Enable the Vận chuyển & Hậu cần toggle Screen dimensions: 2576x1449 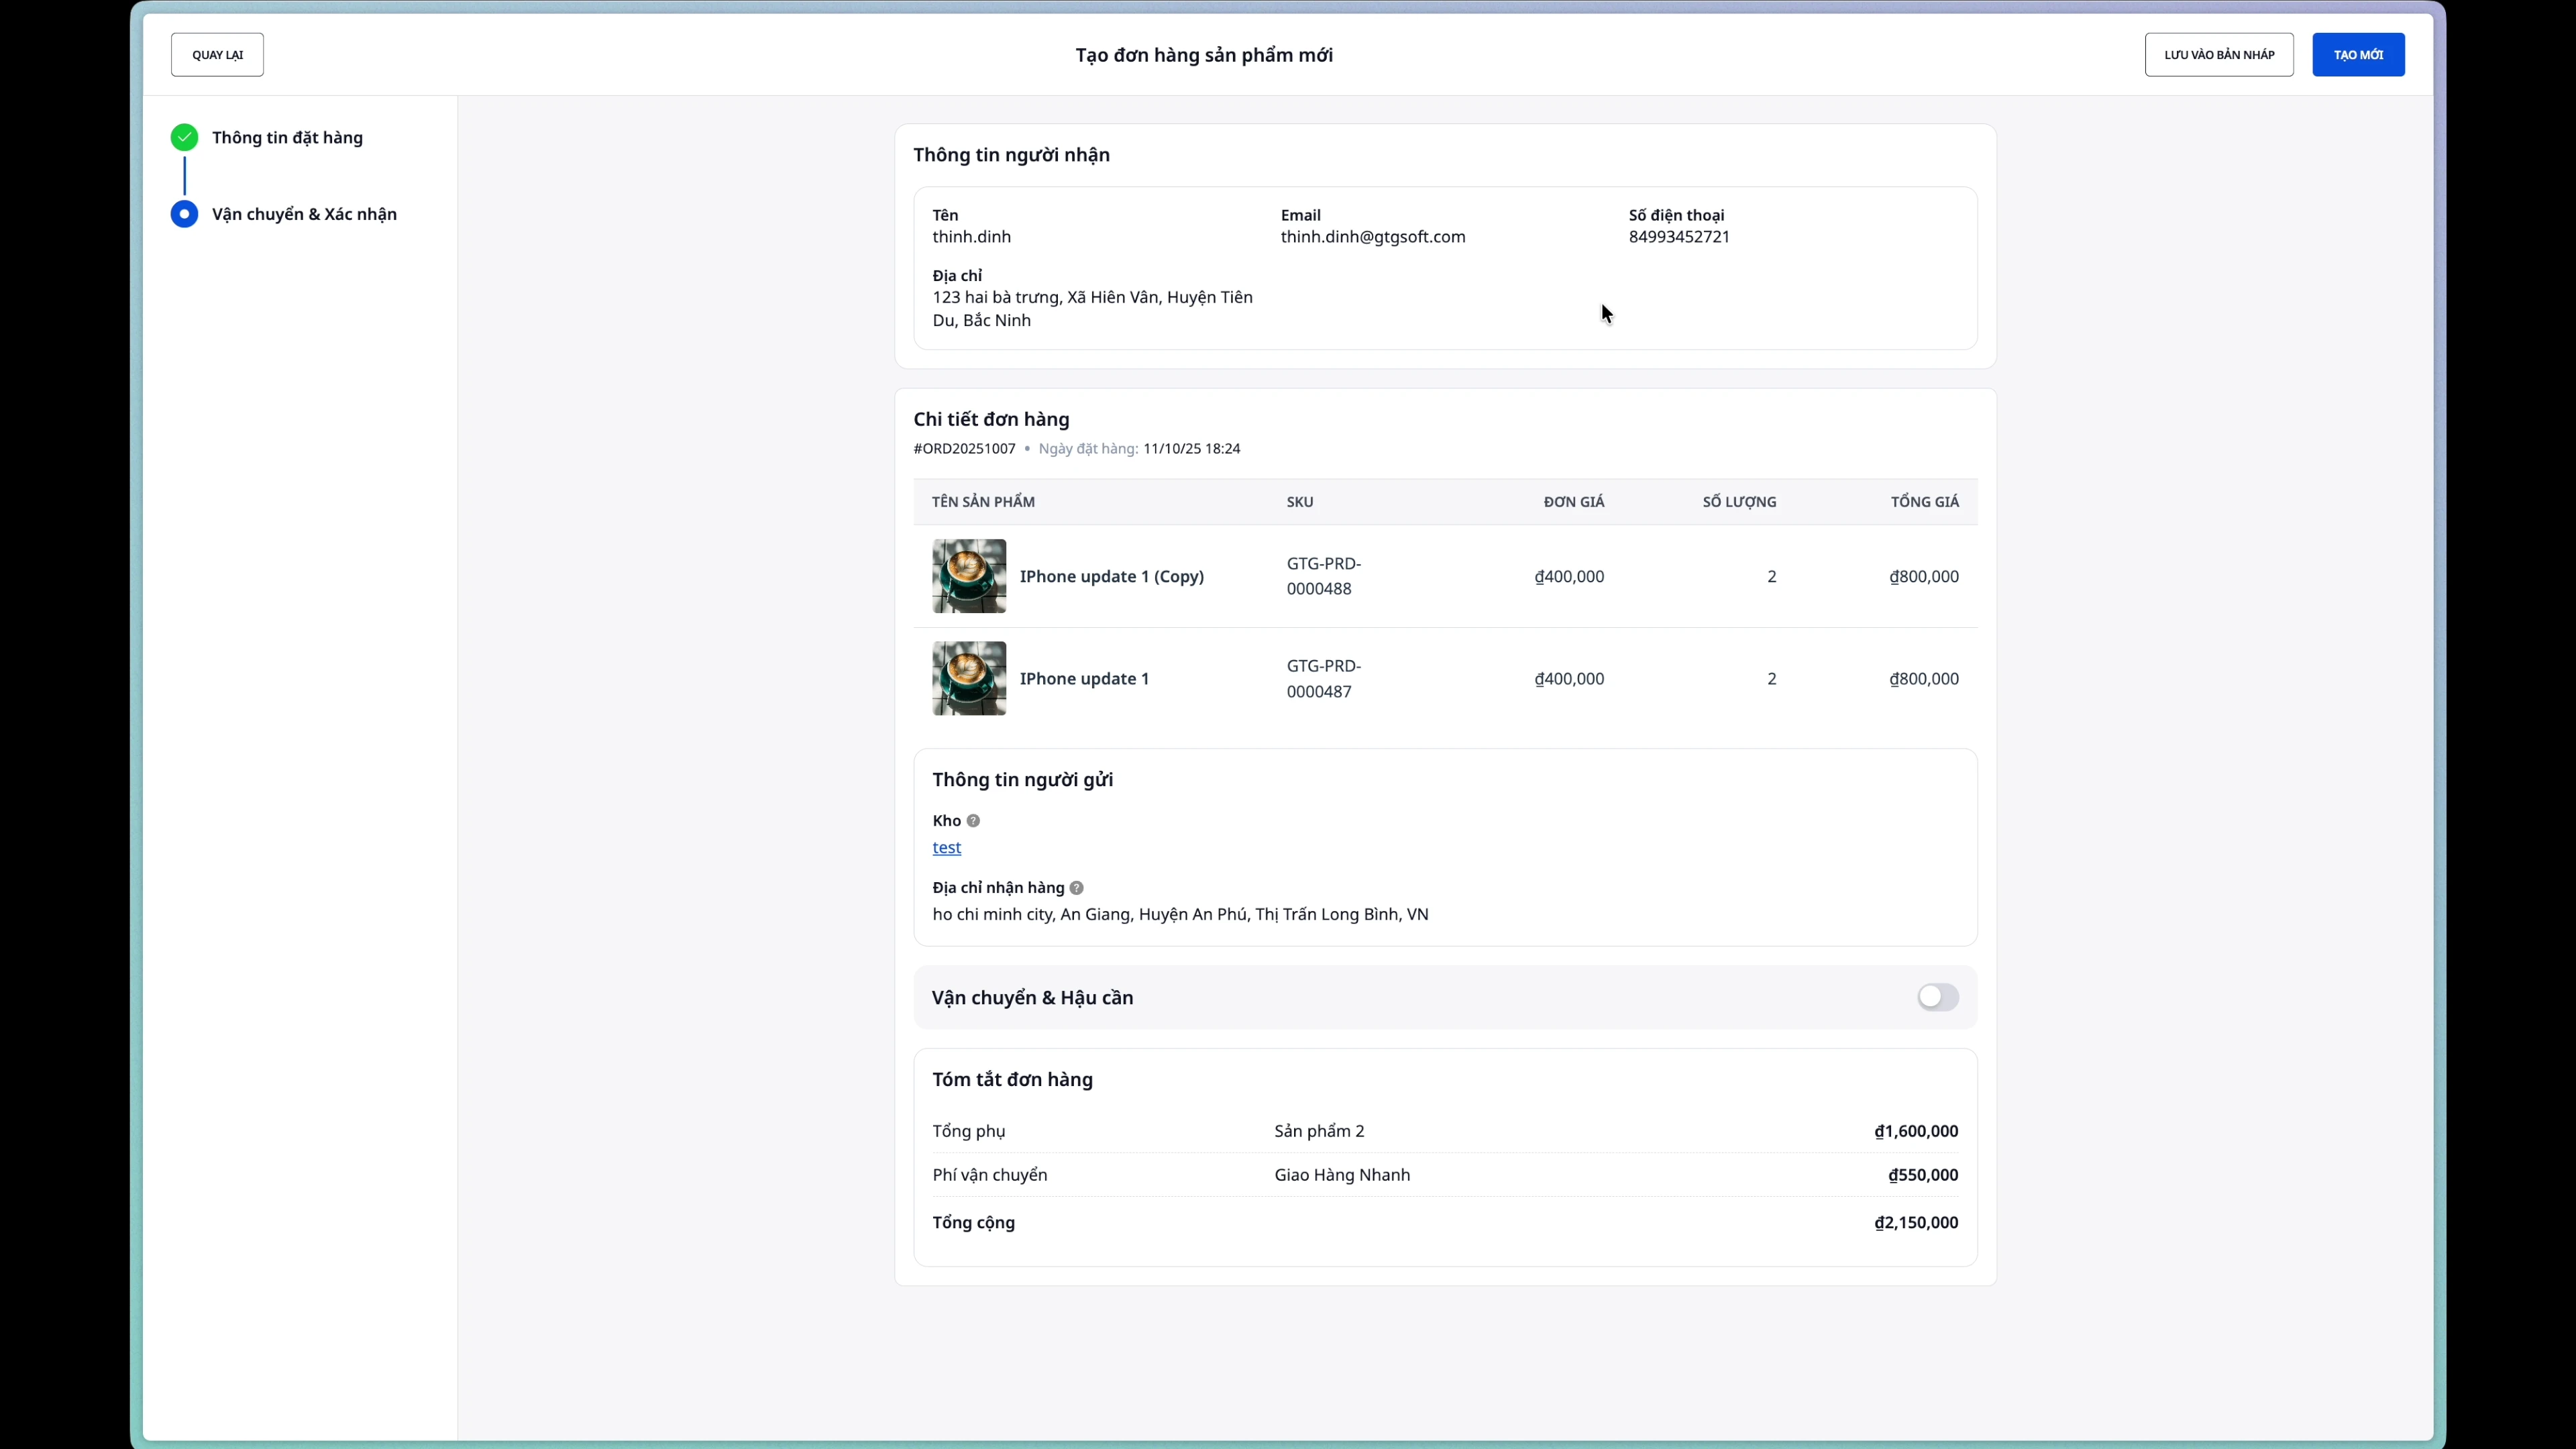[x=1937, y=997]
